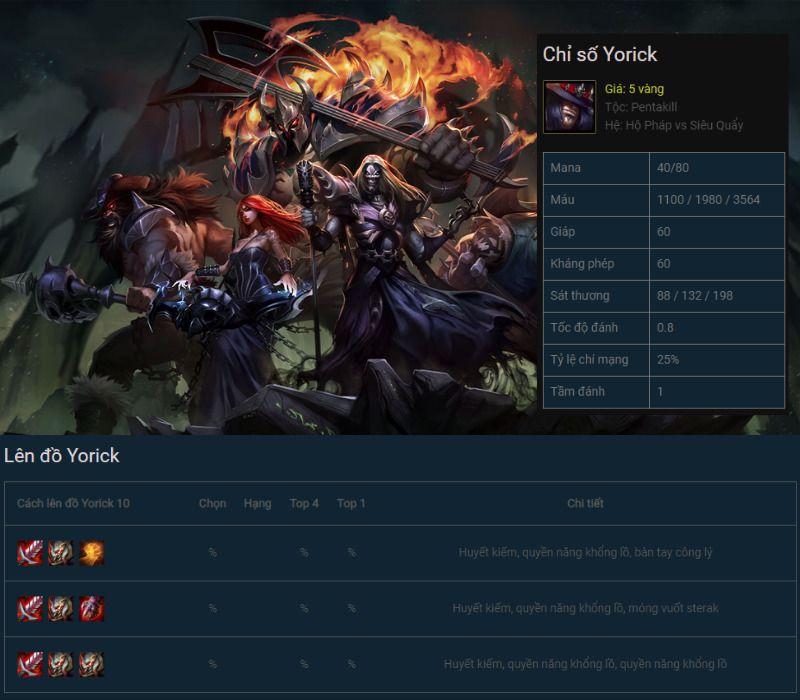Click Titan's Resolve icon in first build row
Screen dimensions: 800x700
coord(61,553)
